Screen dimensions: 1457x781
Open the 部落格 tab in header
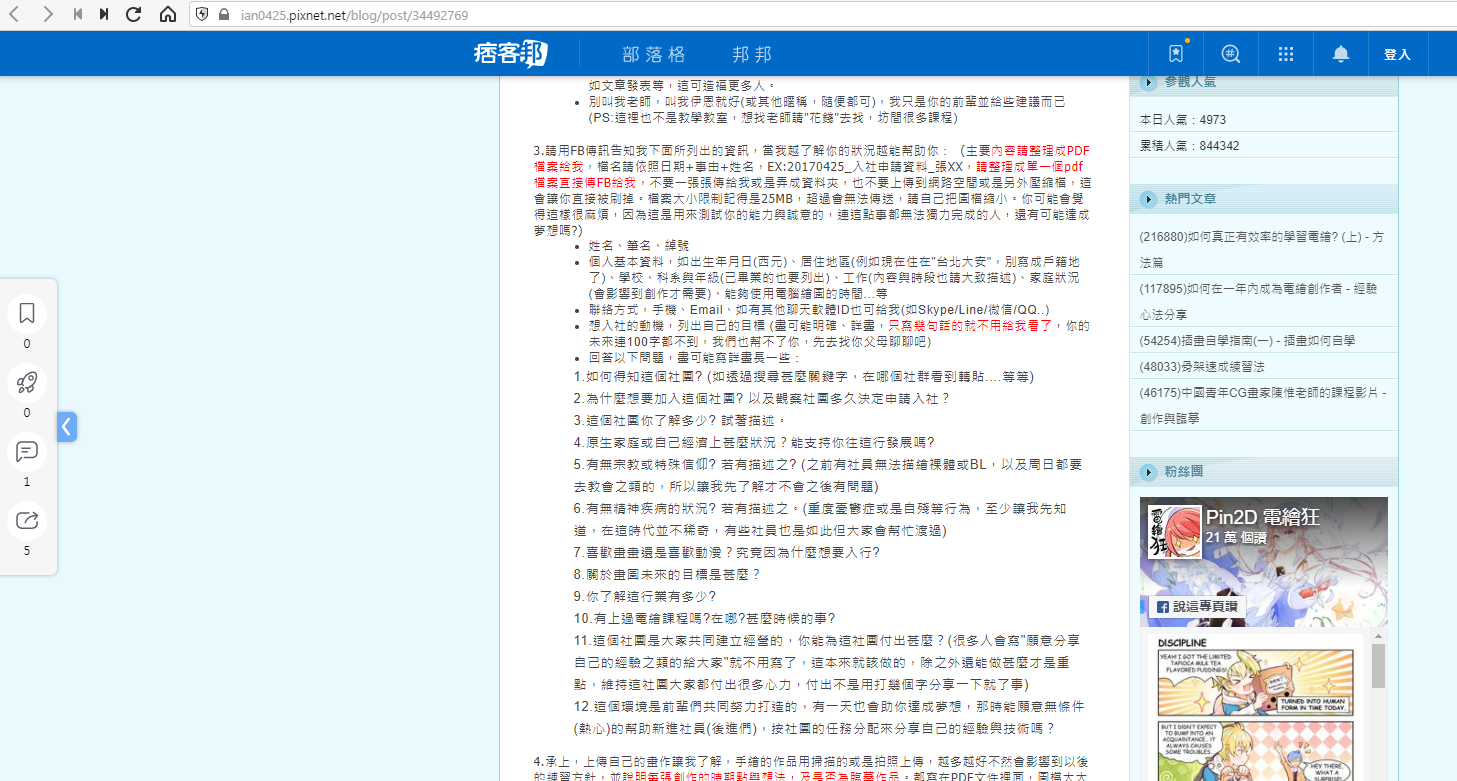pyautogui.click(x=654, y=54)
